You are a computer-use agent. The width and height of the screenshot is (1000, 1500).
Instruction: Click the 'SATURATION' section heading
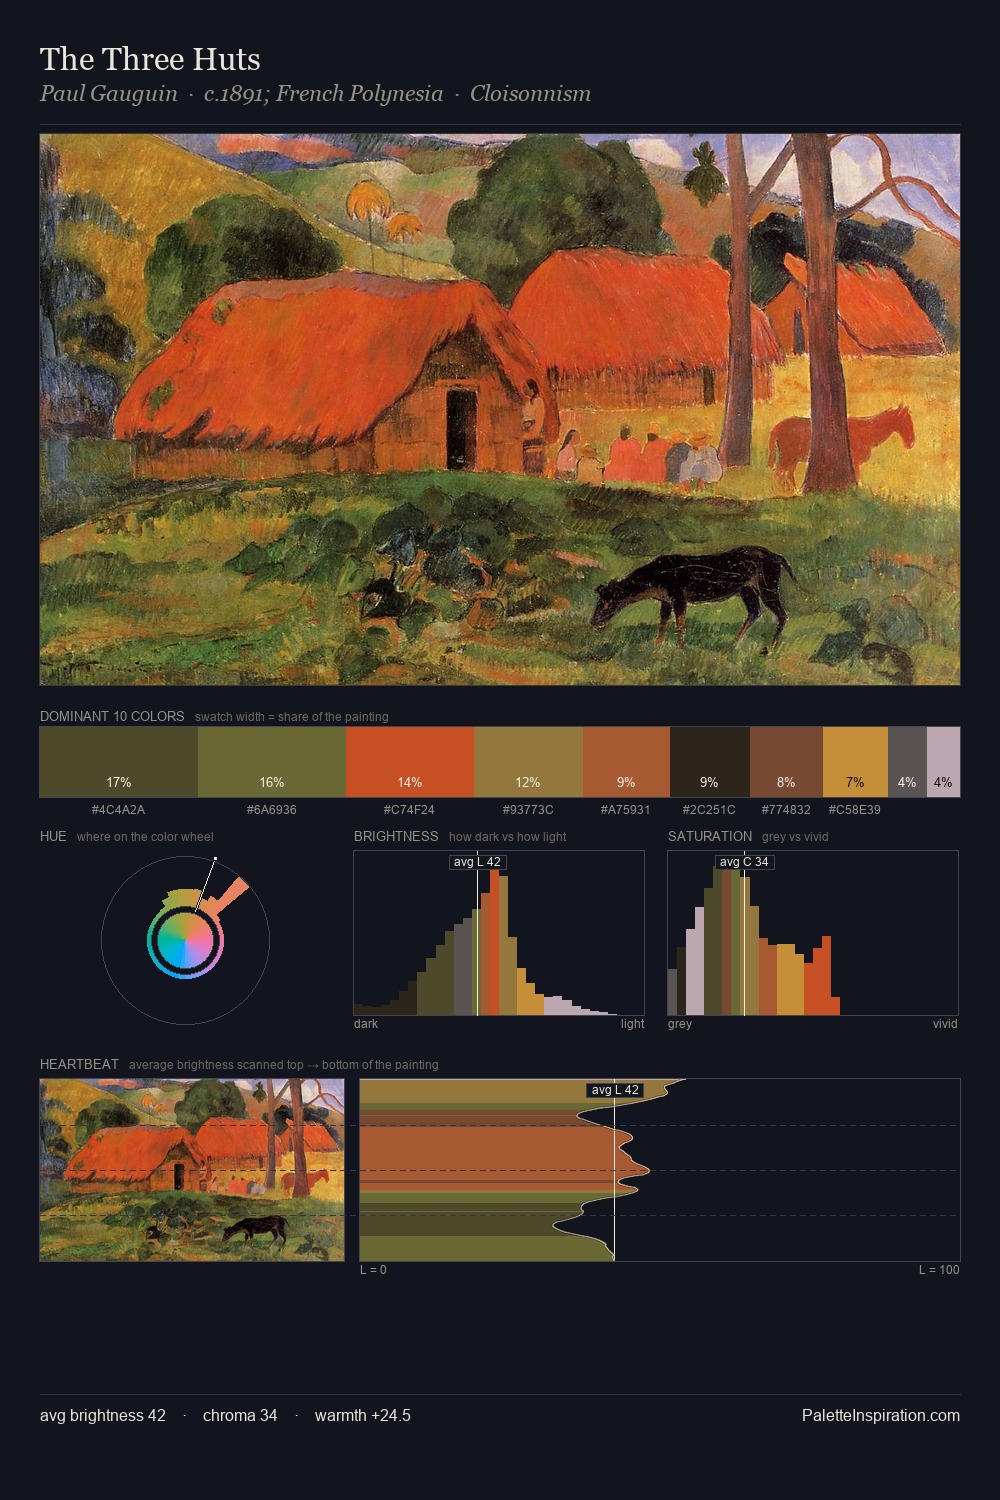710,837
